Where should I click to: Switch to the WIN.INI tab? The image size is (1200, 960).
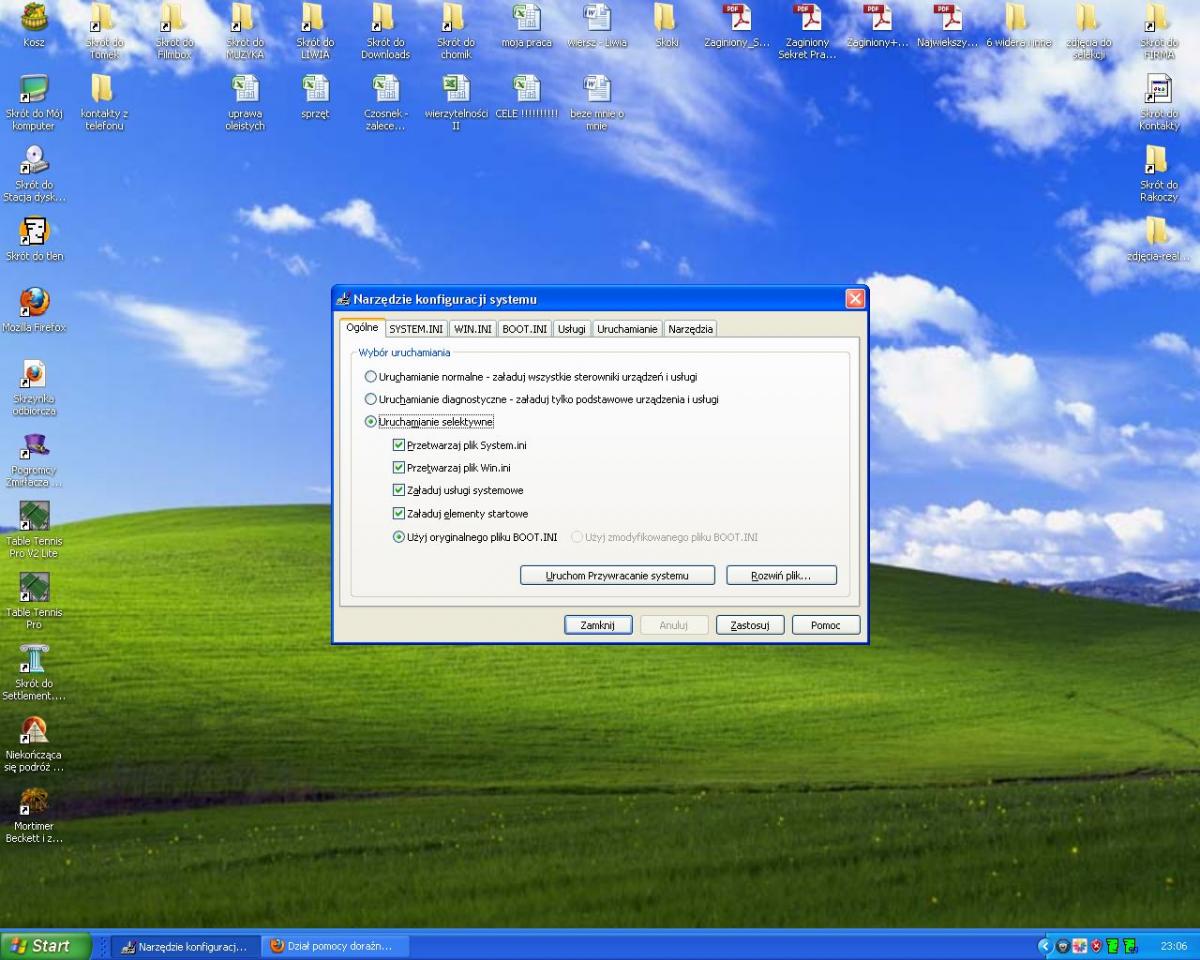(x=472, y=329)
